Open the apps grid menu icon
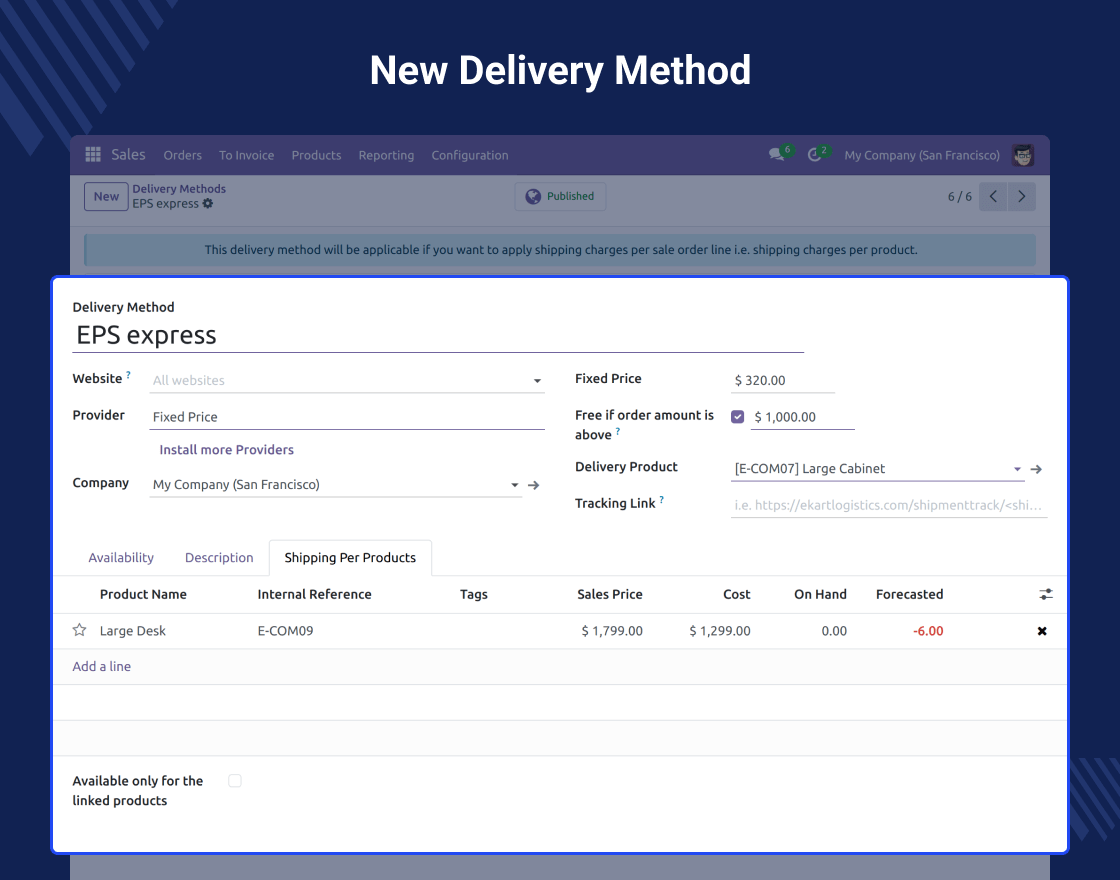The image size is (1120, 880). pos(93,154)
